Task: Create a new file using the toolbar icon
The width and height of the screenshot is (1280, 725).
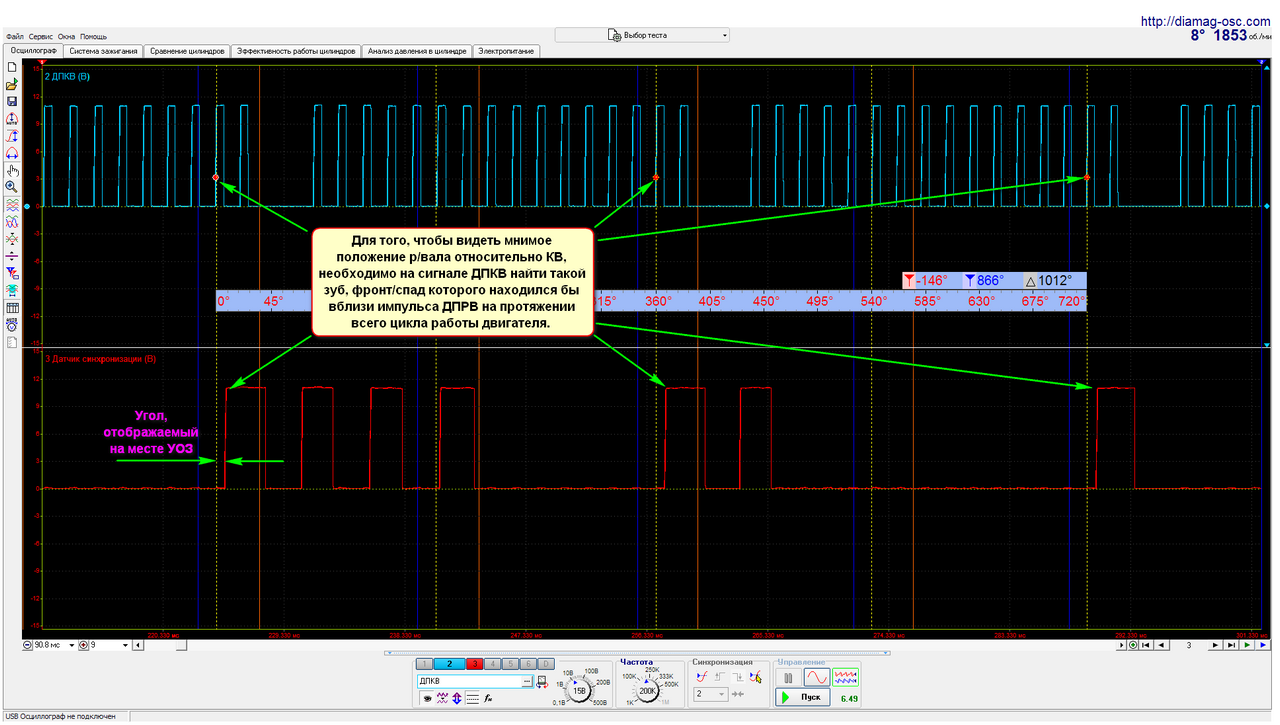Action: [x=10, y=66]
